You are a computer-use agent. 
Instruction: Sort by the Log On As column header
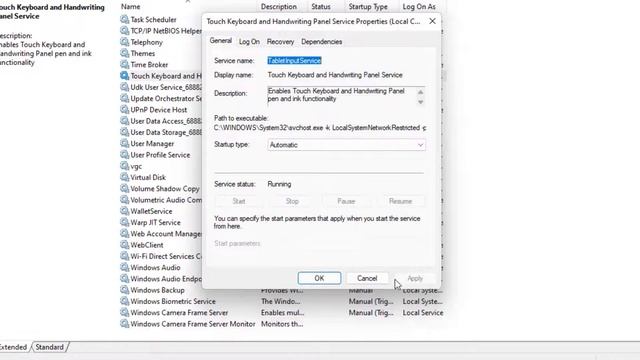419,7
